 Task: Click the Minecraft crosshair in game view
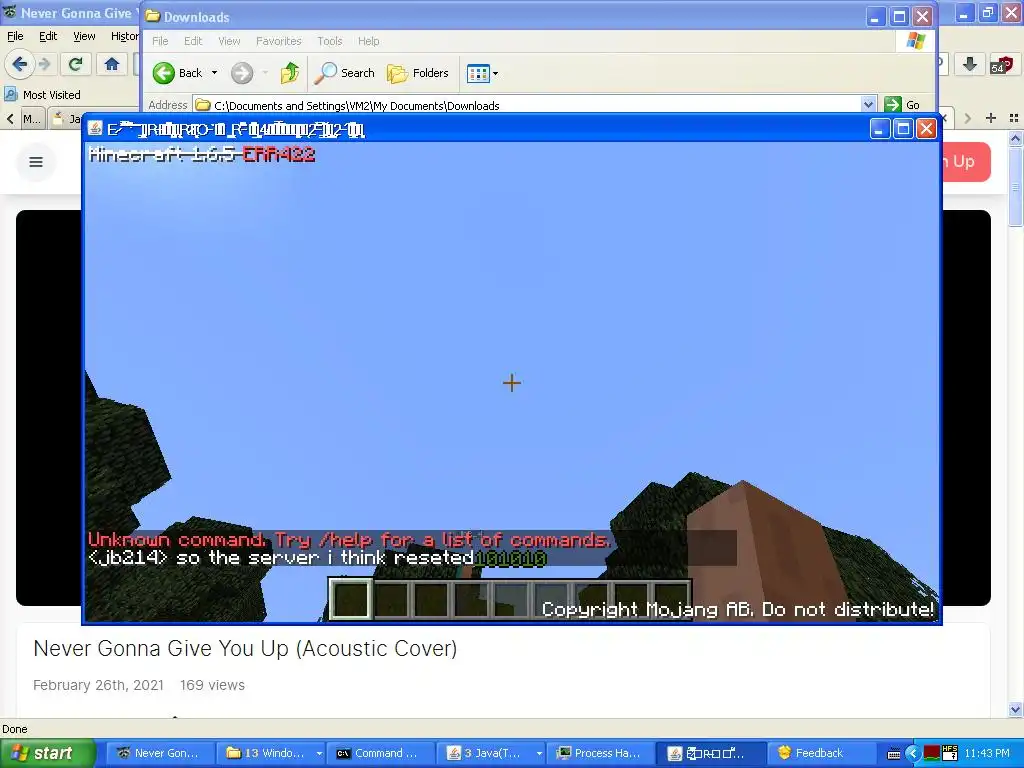(512, 383)
